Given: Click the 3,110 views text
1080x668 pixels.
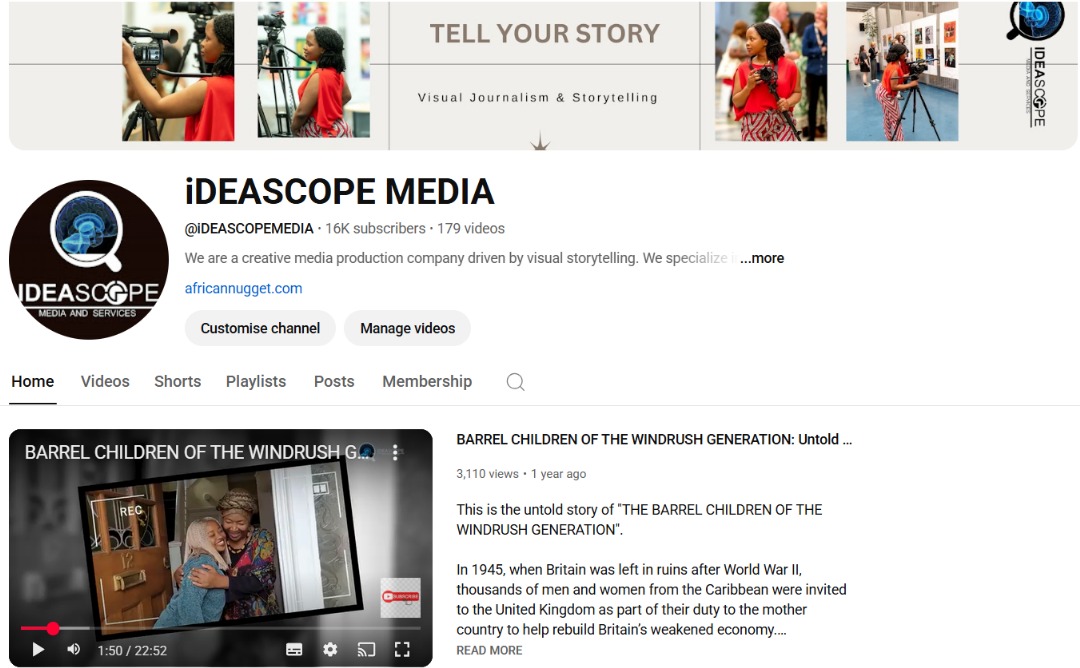Looking at the screenshot, I should [487, 474].
